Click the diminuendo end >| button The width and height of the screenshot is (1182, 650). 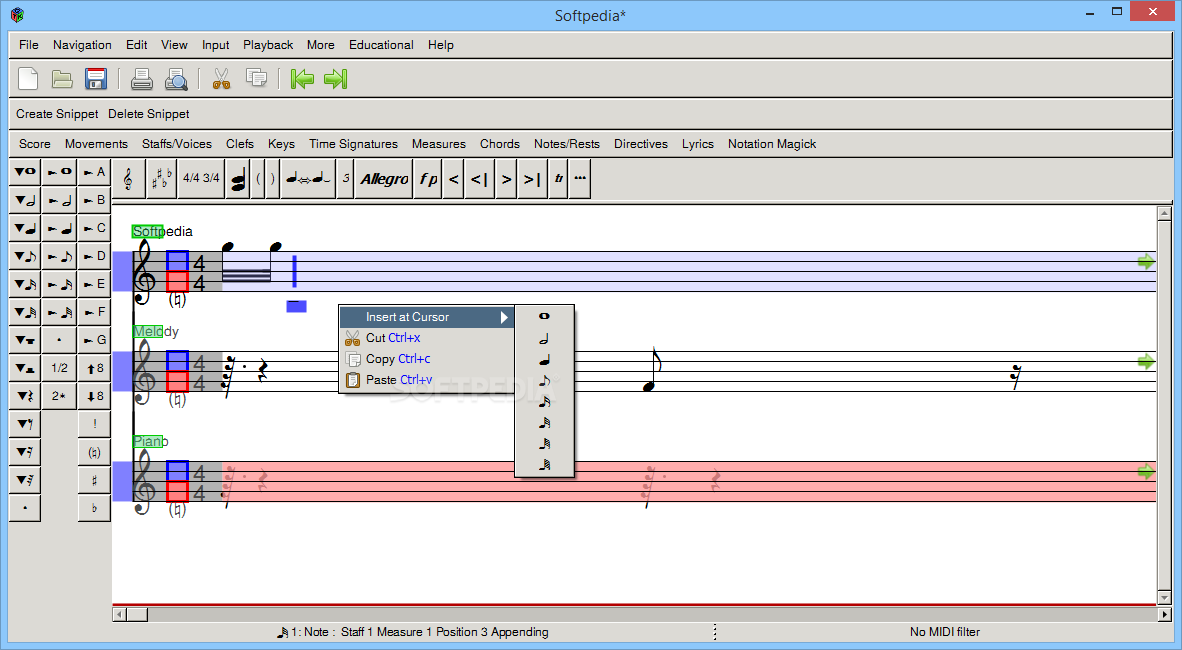coord(533,179)
